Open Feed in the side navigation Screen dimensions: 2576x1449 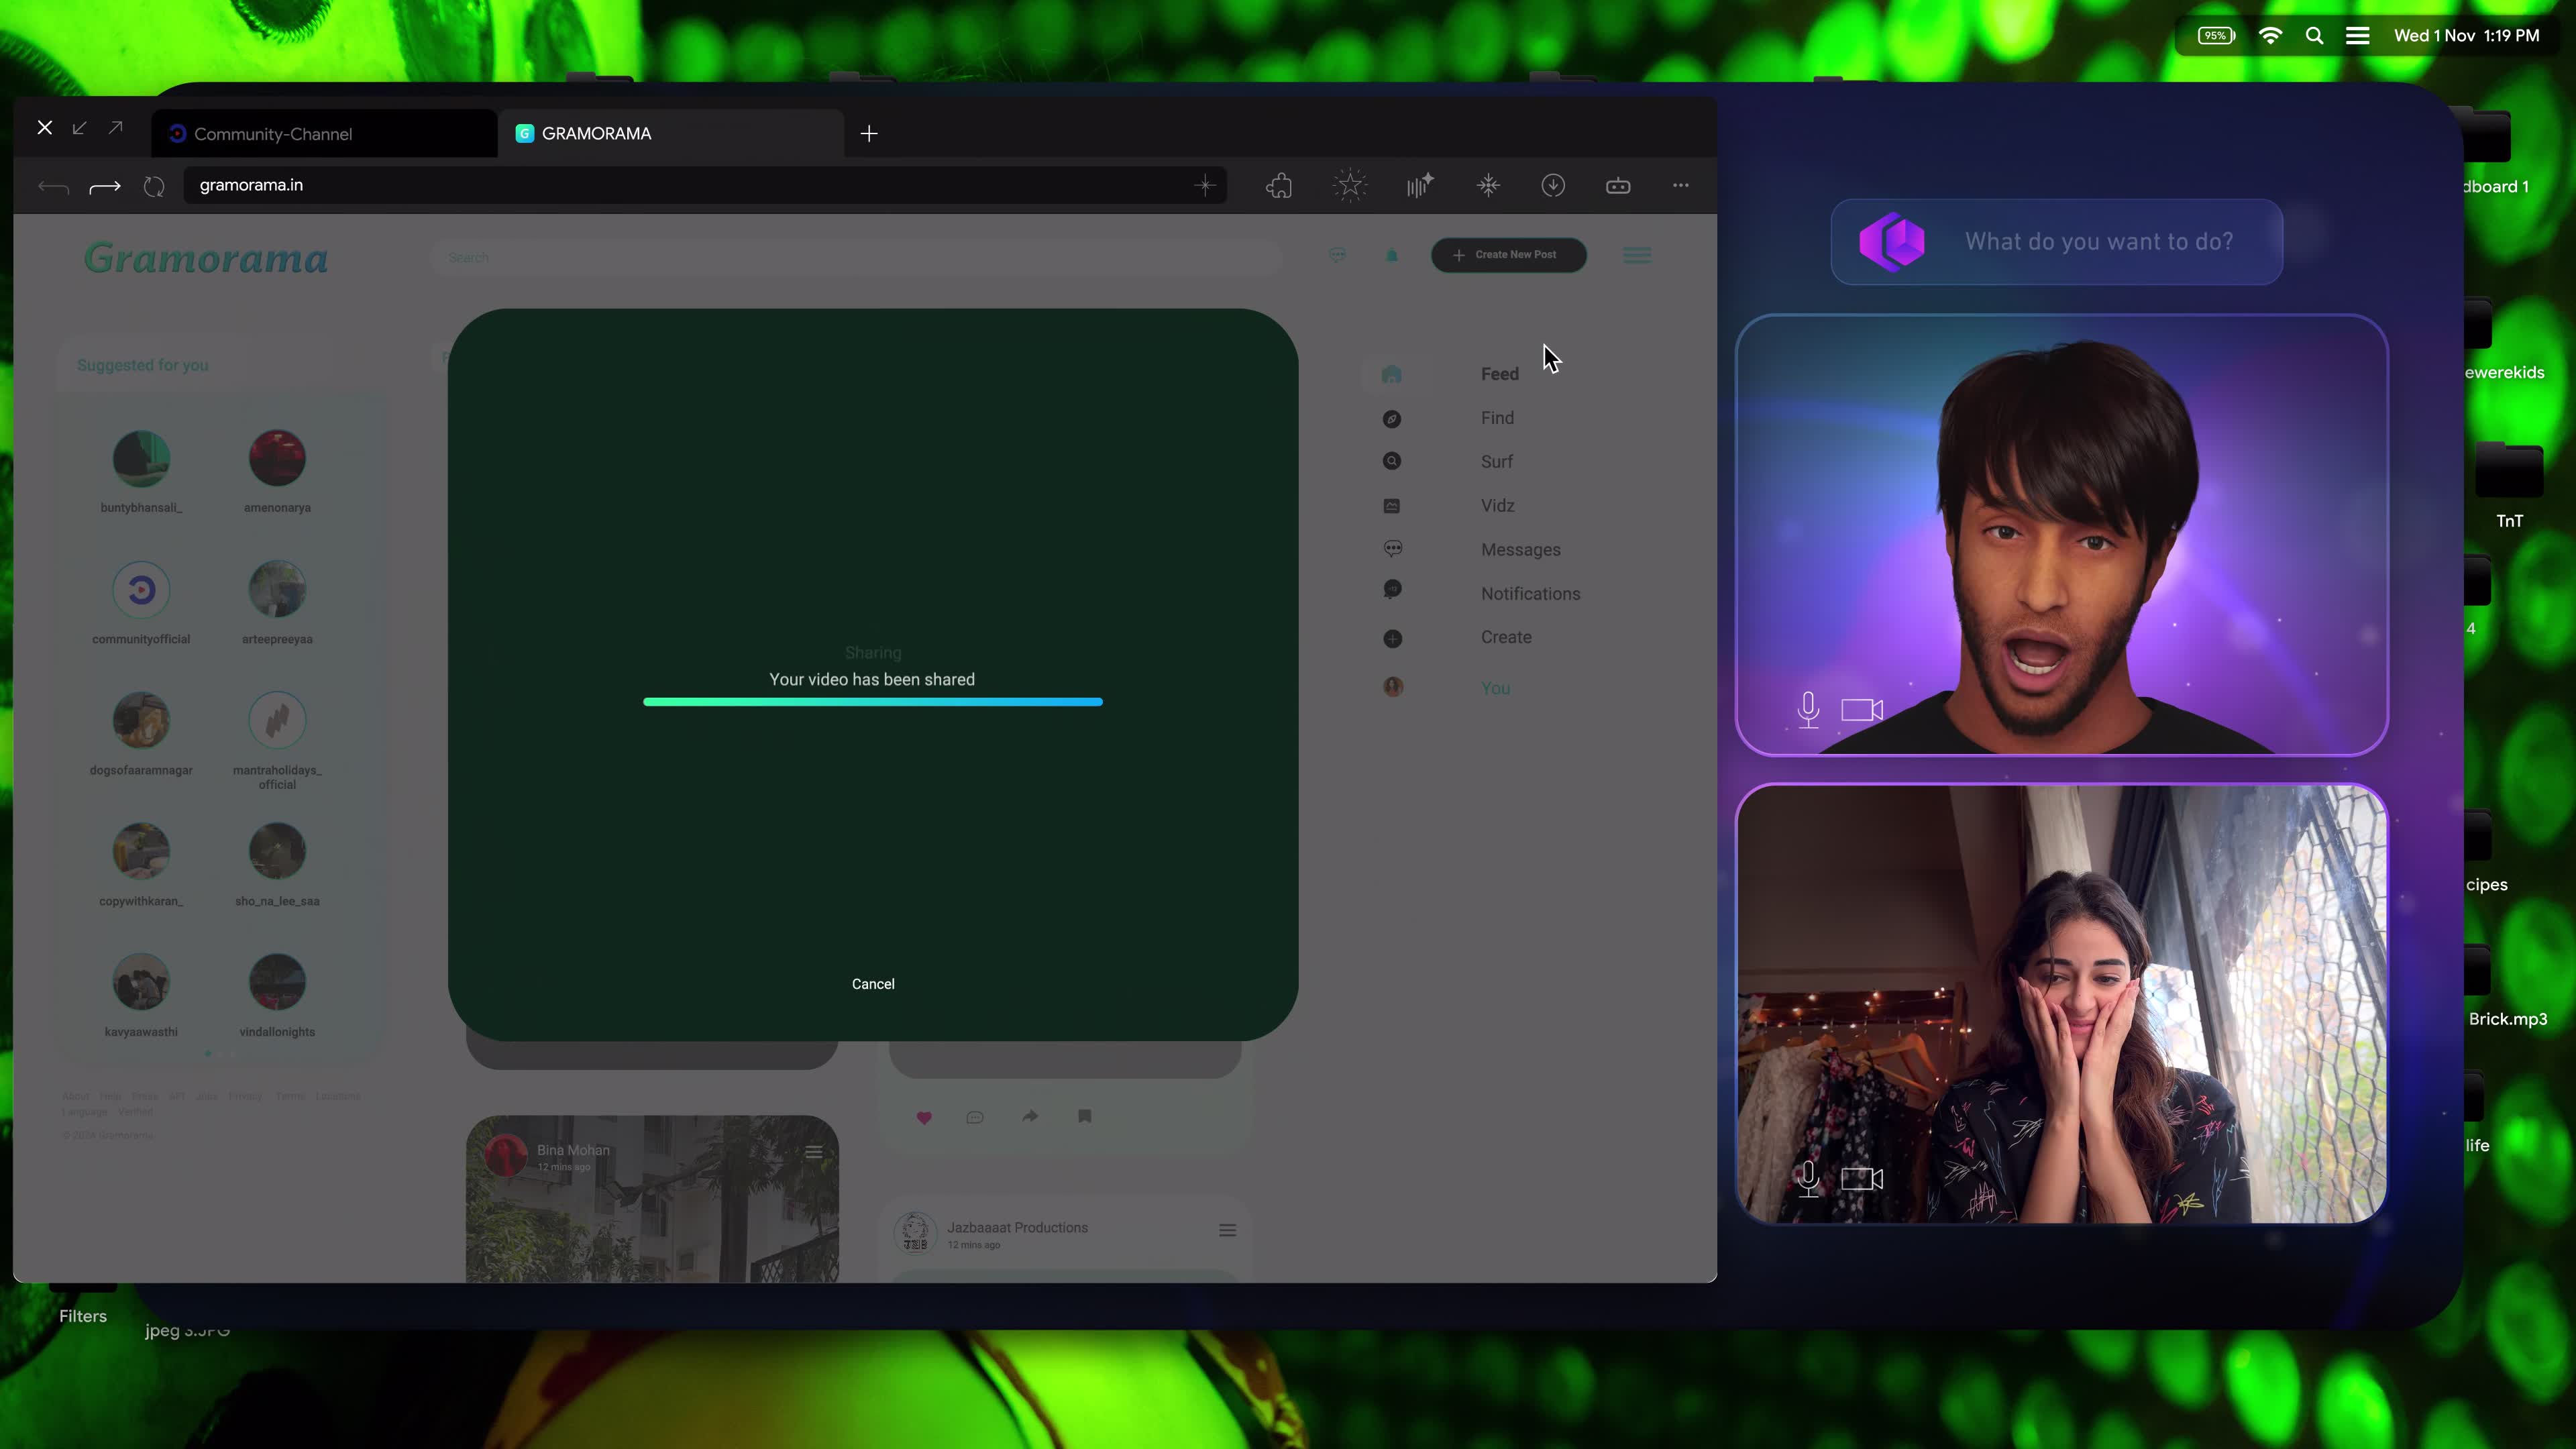click(1499, 374)
